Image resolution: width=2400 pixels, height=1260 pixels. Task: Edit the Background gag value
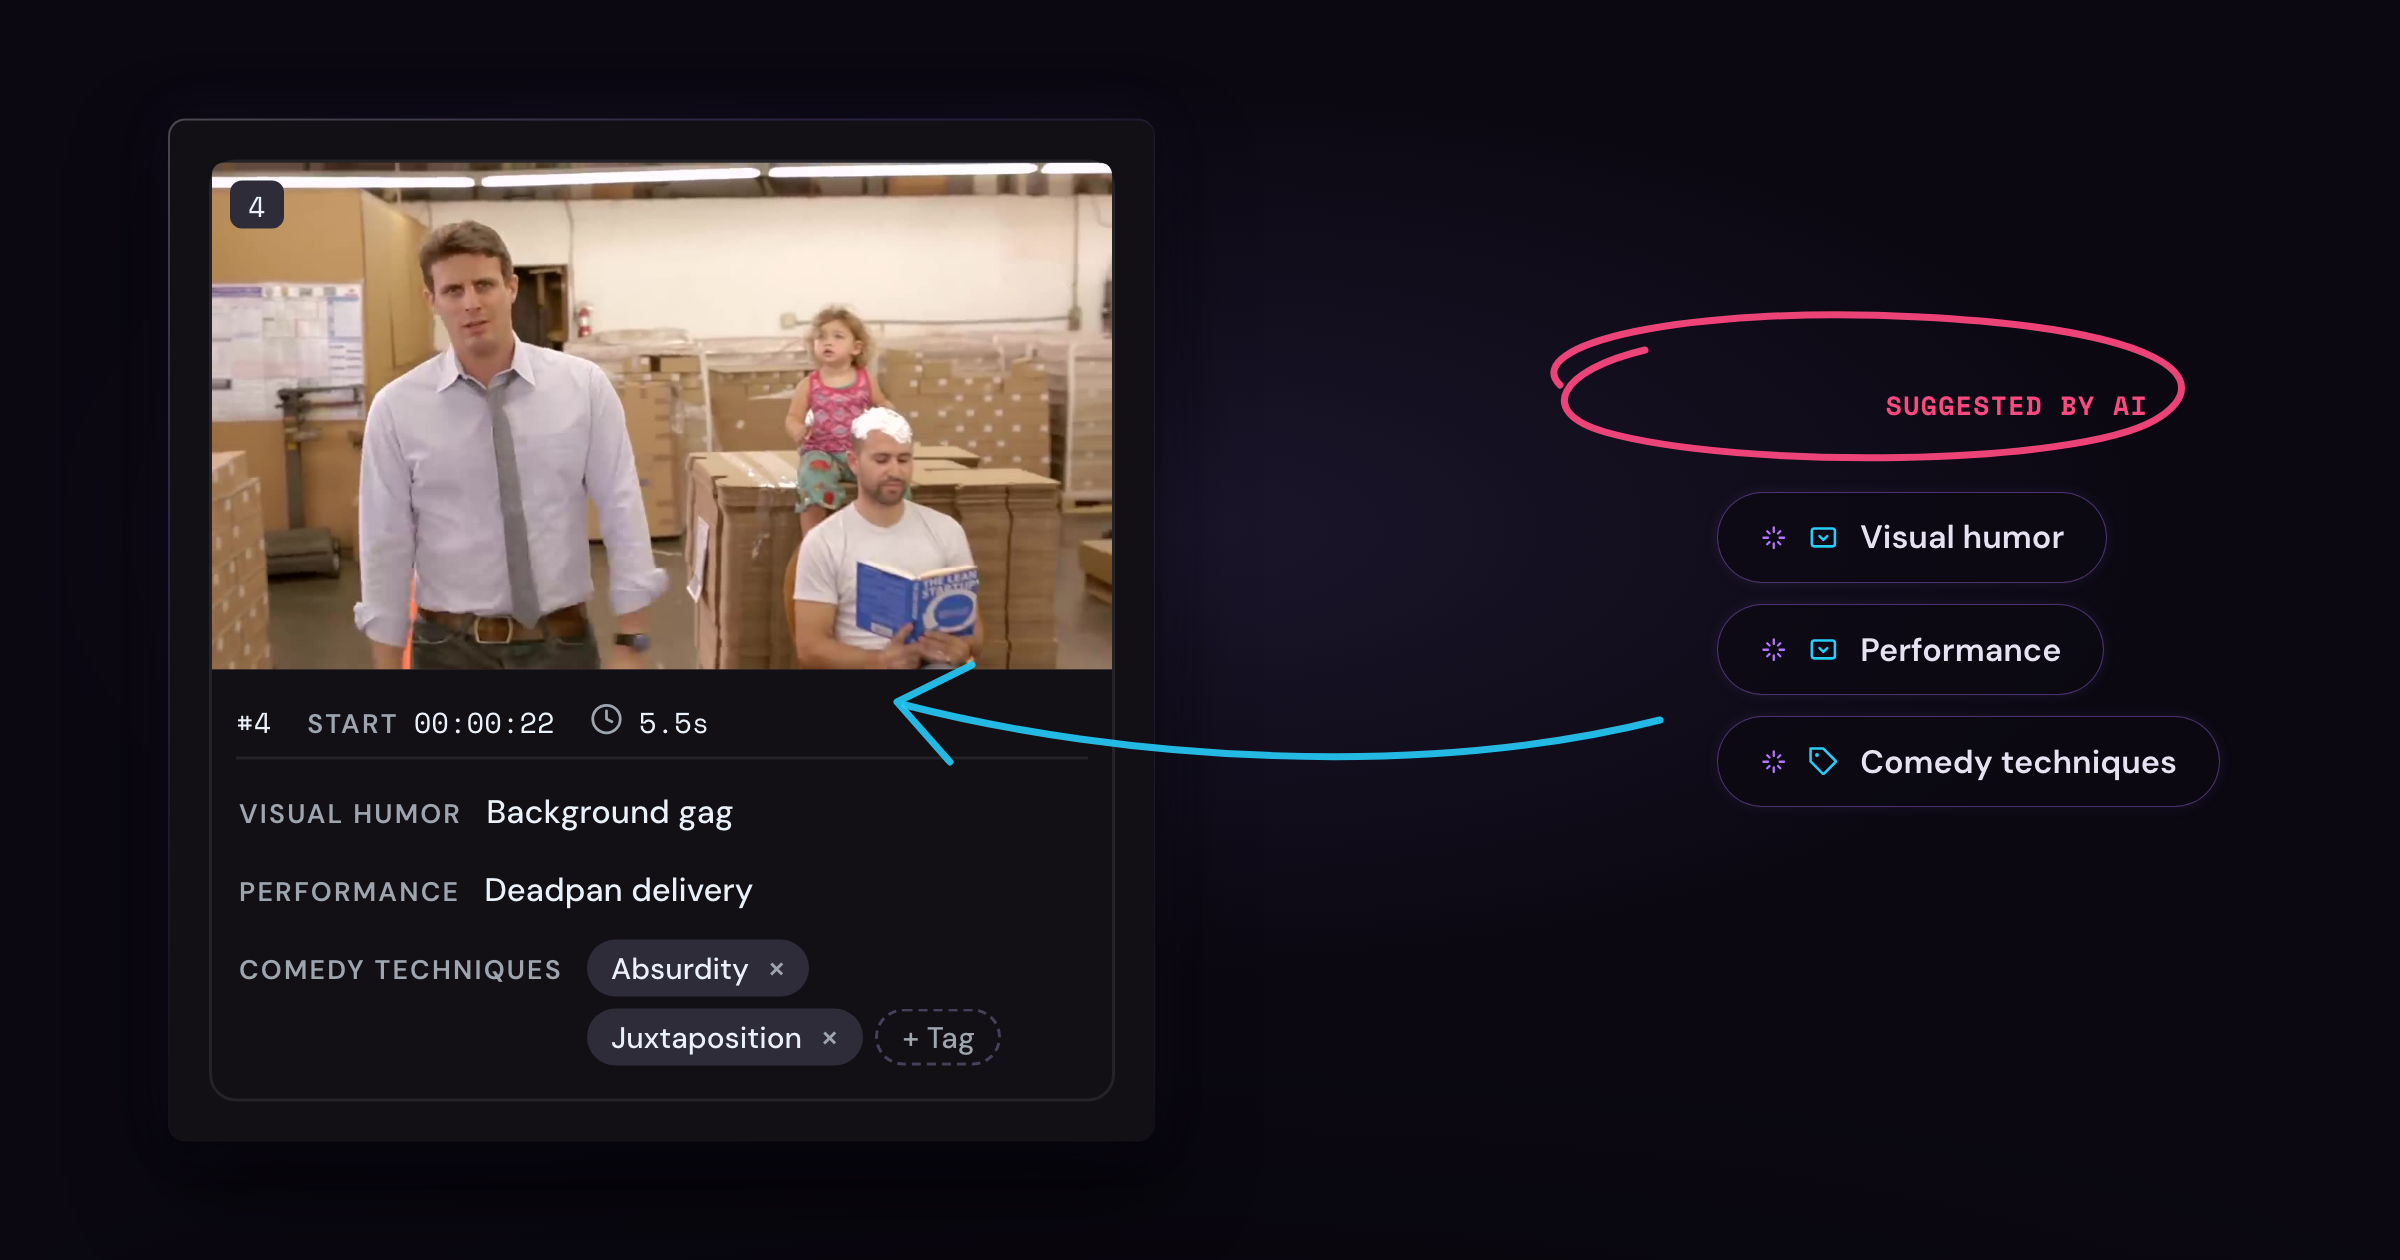609,812
